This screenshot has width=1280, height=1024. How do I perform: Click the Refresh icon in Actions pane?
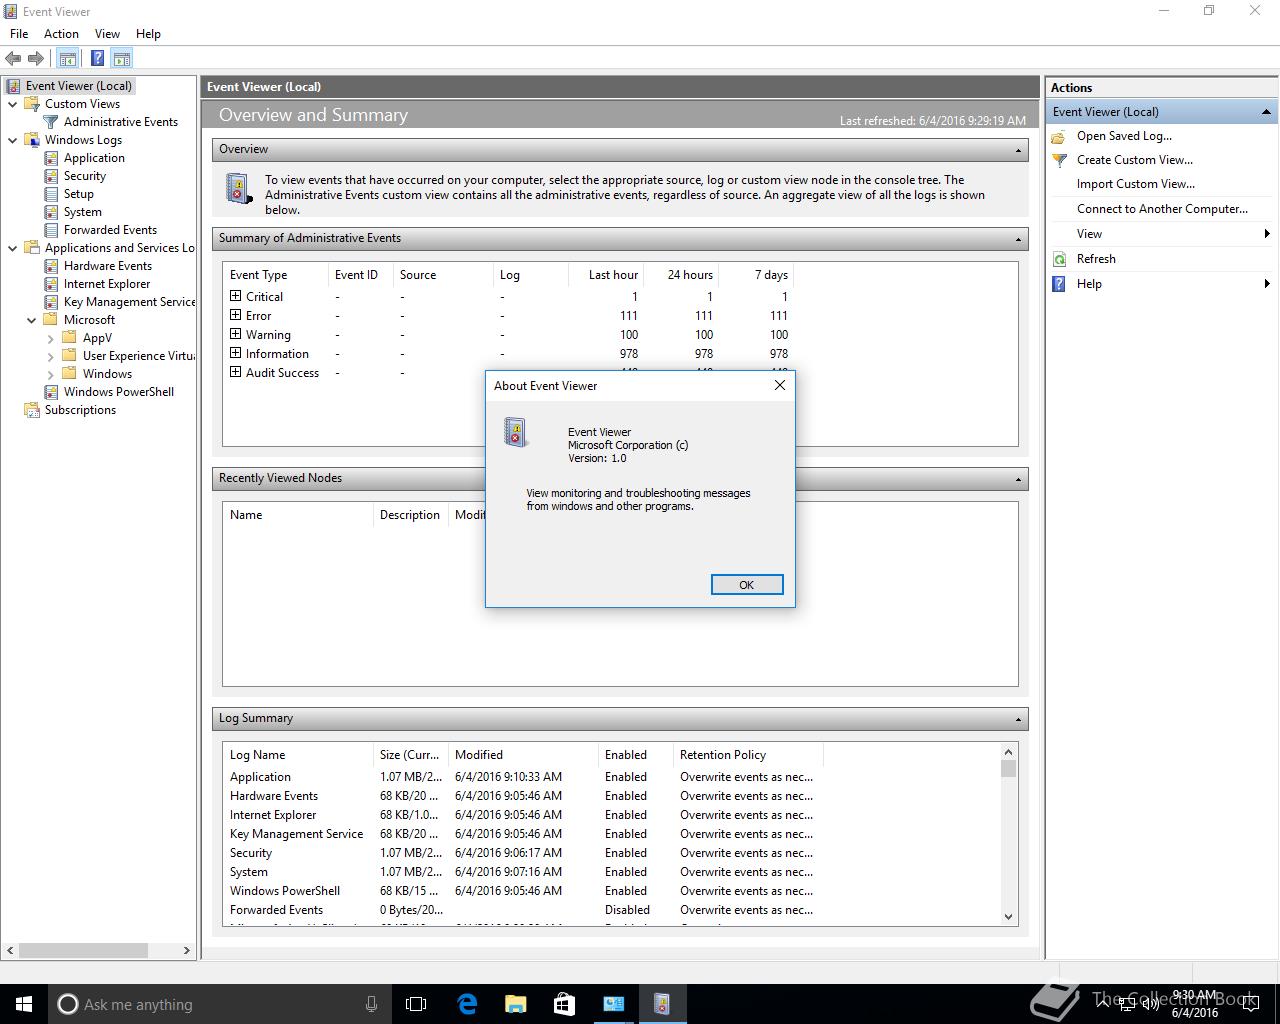(x=1060, y=259)
